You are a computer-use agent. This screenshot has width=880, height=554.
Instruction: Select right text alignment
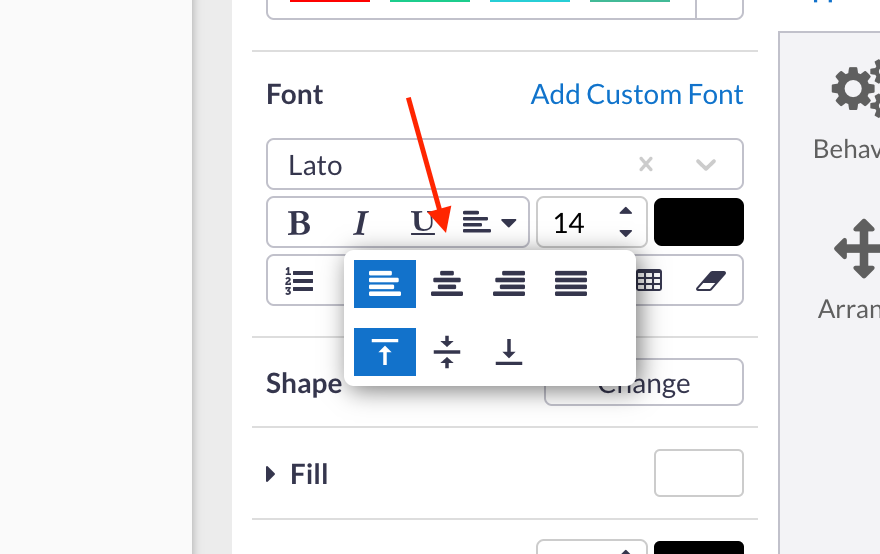click(509, 284)
